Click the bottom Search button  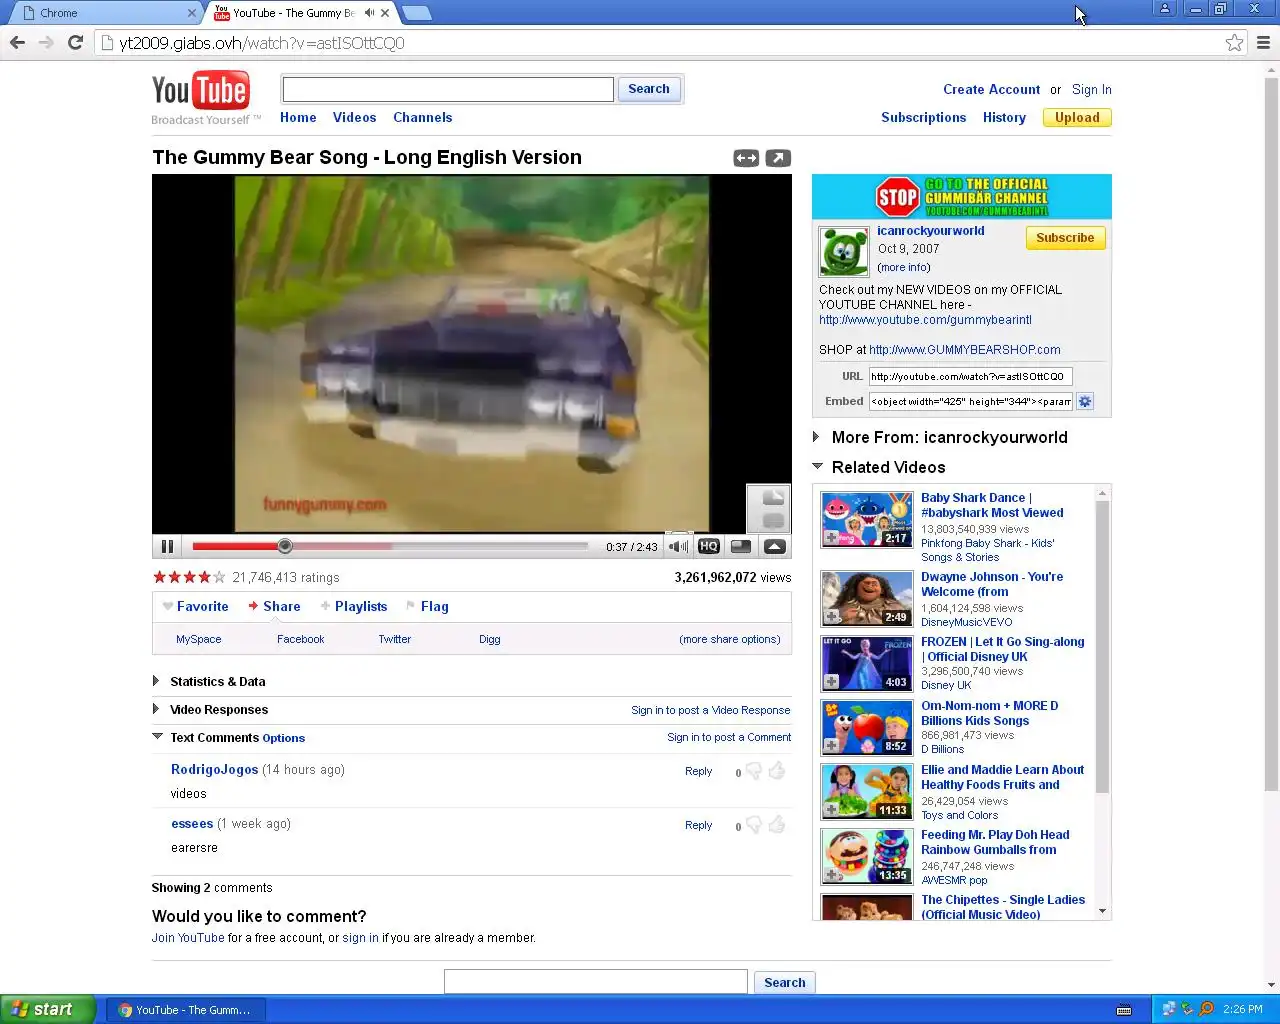point(785,983)
